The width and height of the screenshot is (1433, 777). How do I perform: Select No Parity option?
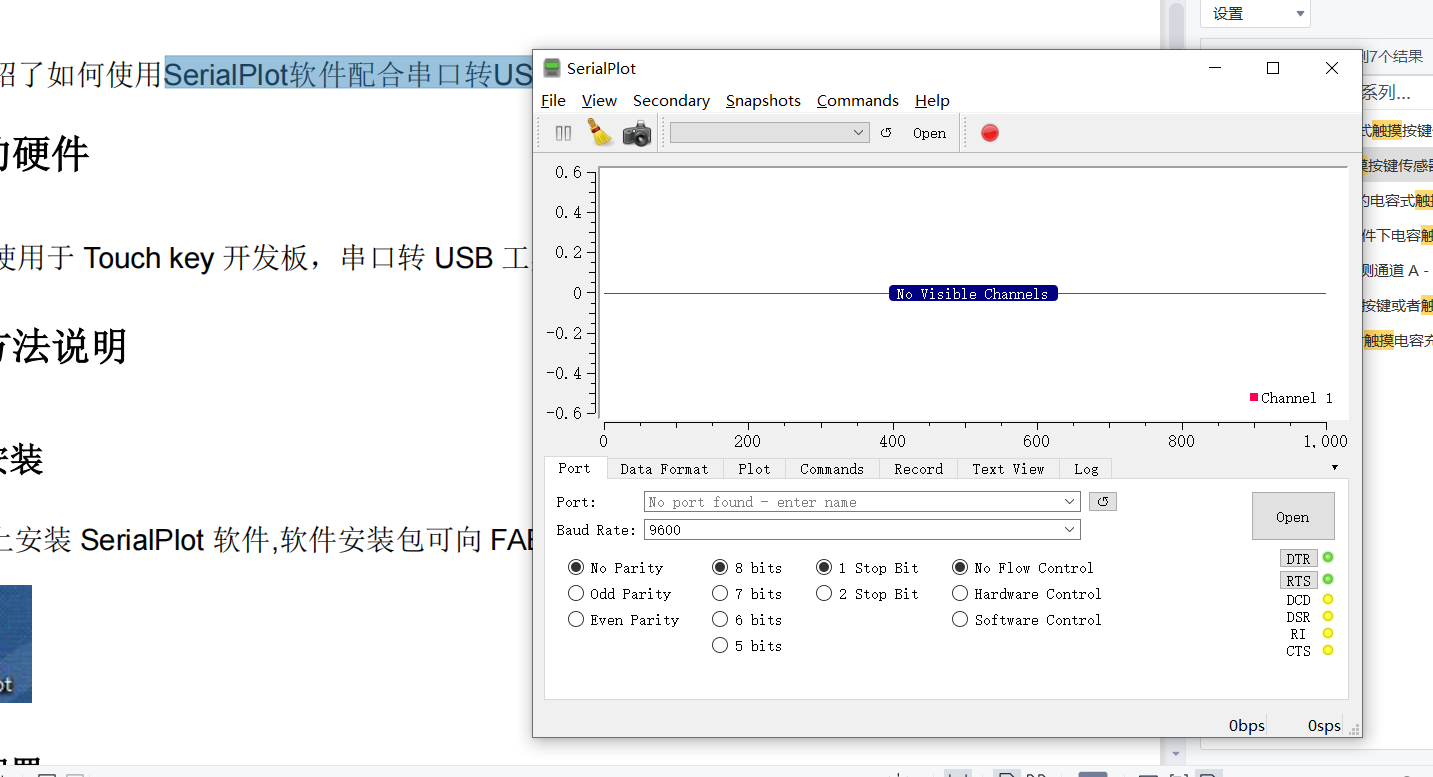pos(615,568)
